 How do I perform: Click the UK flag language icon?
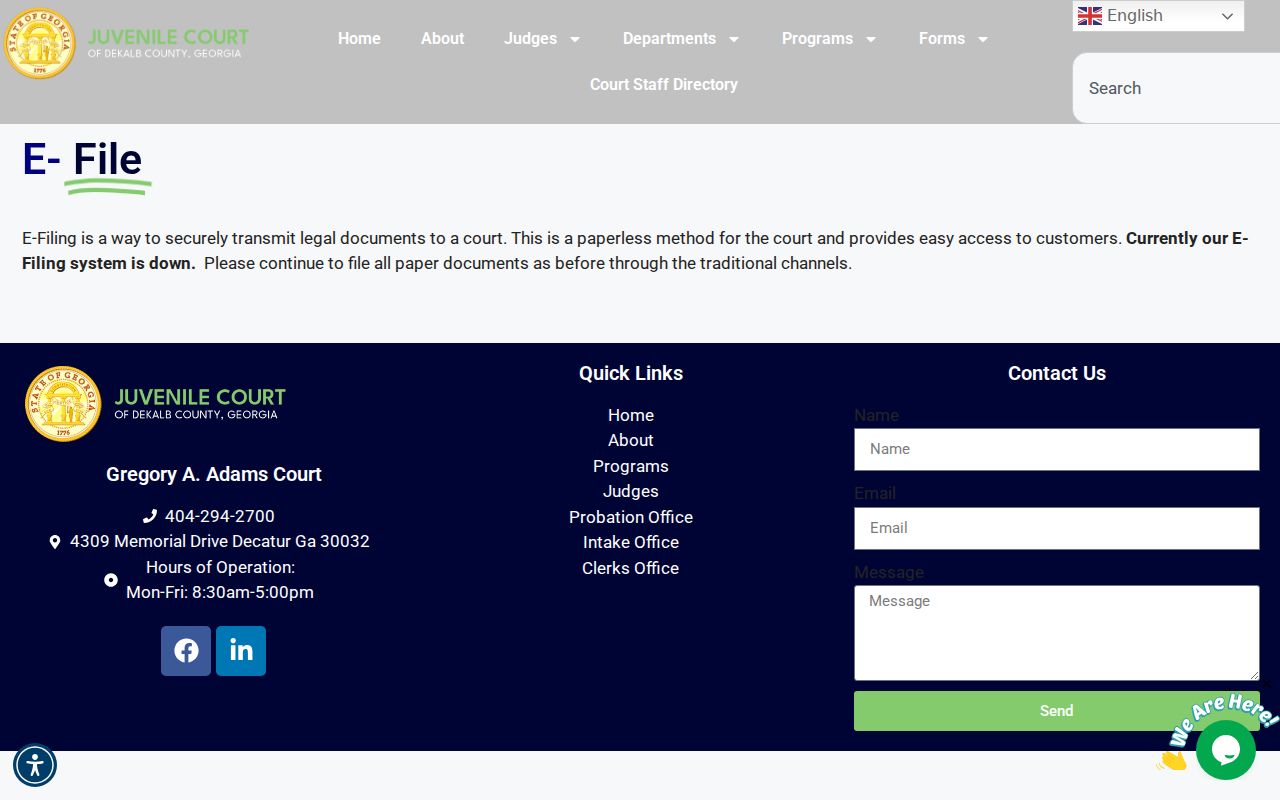(x=1090, y=16)
